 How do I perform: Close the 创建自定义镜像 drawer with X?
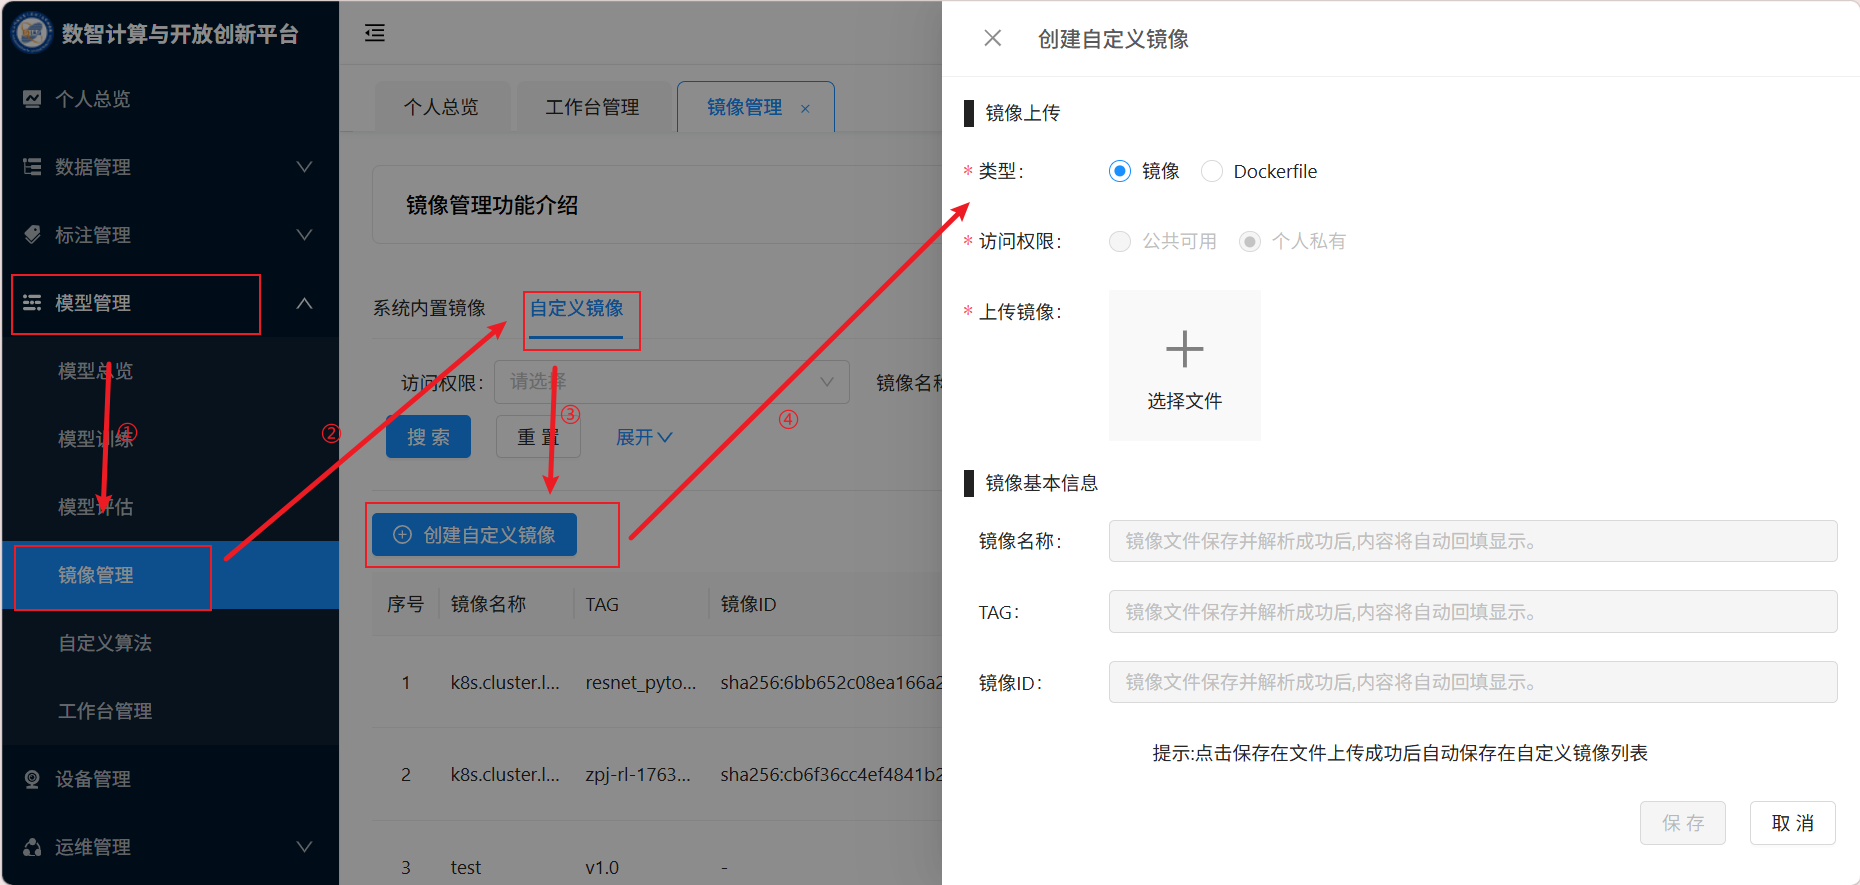coord(992,38)
